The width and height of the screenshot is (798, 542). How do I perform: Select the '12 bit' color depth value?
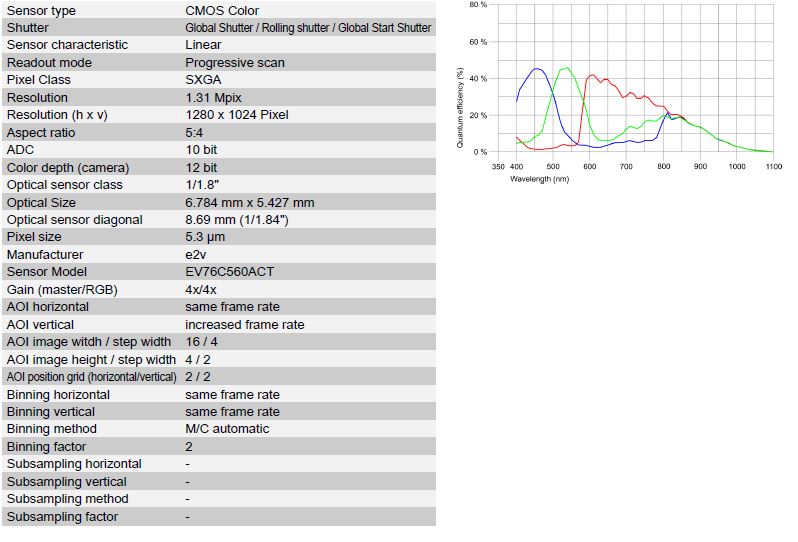201,167
